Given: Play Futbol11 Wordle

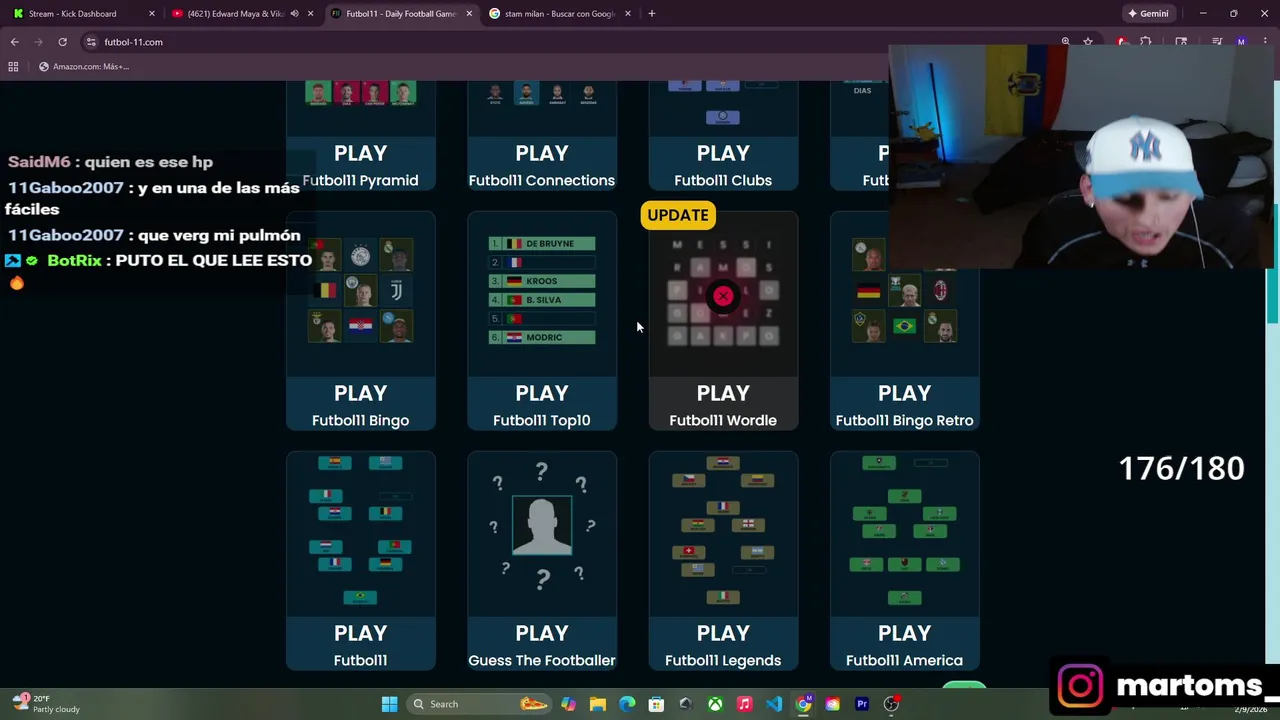Looking at the screenshot, I should point(723,393).
